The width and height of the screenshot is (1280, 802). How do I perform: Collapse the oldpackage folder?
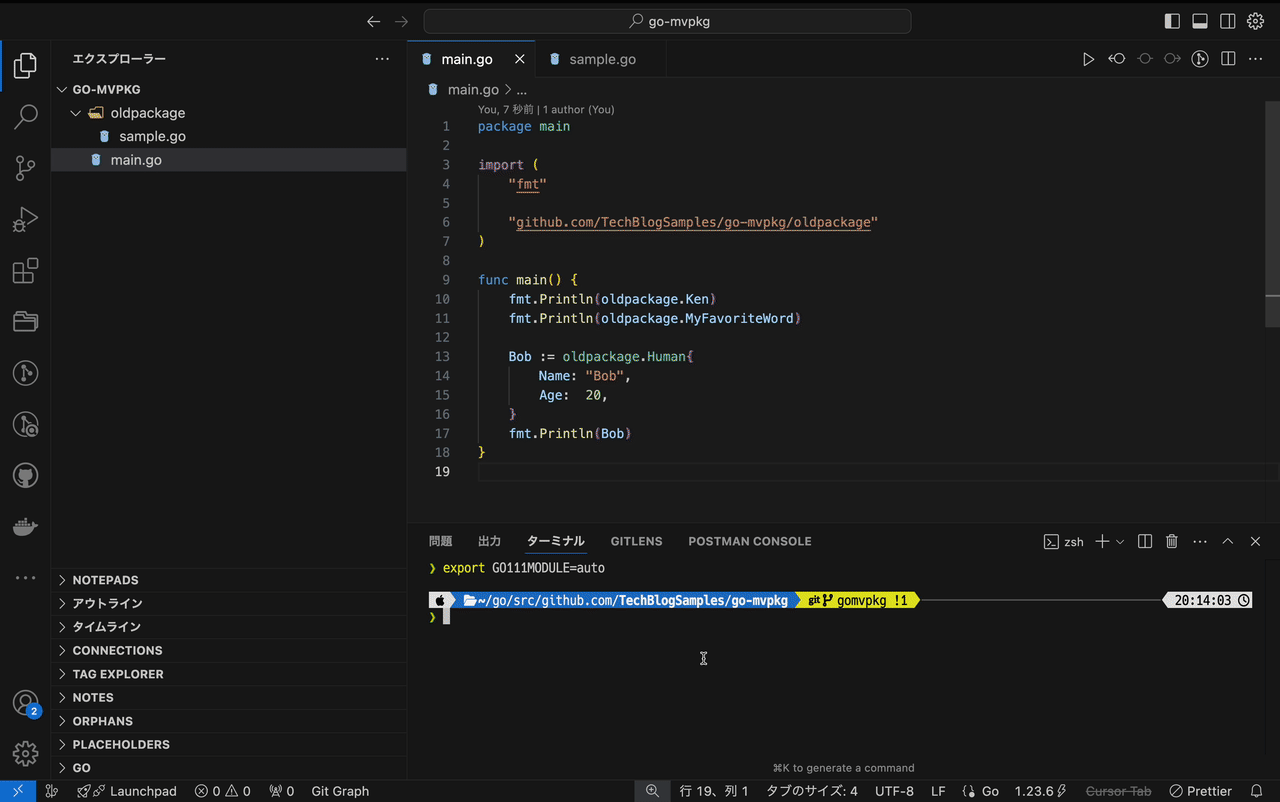click(x=229, y=113)
